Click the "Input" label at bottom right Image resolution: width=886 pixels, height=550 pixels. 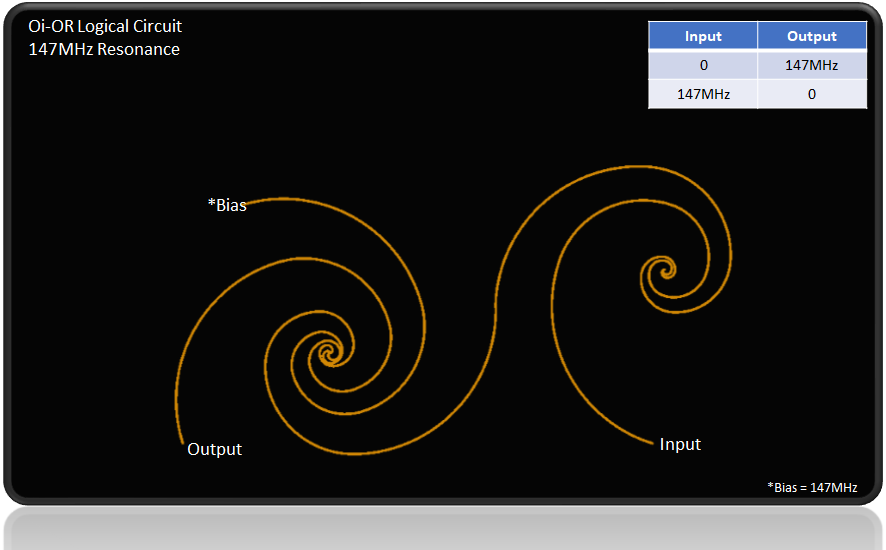680,444
